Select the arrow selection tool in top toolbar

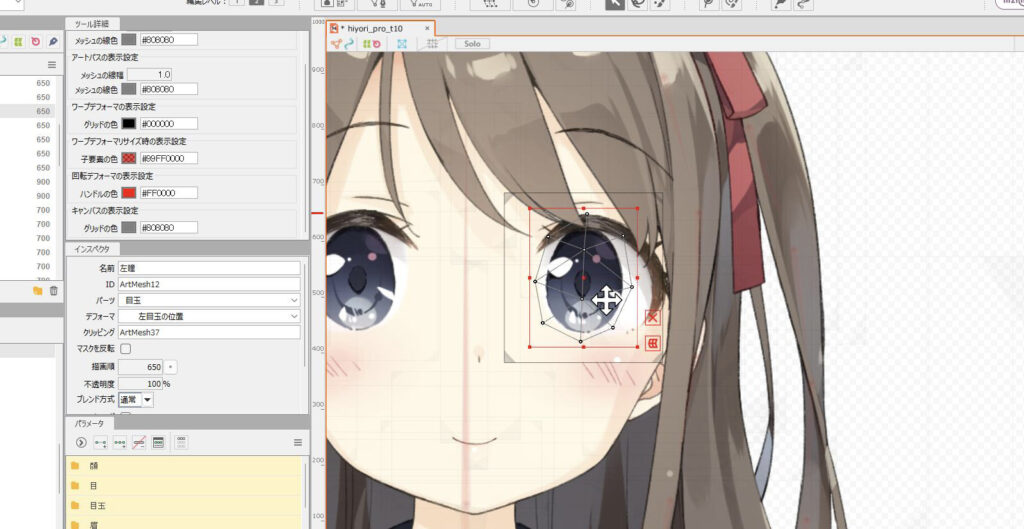point(615,4)
